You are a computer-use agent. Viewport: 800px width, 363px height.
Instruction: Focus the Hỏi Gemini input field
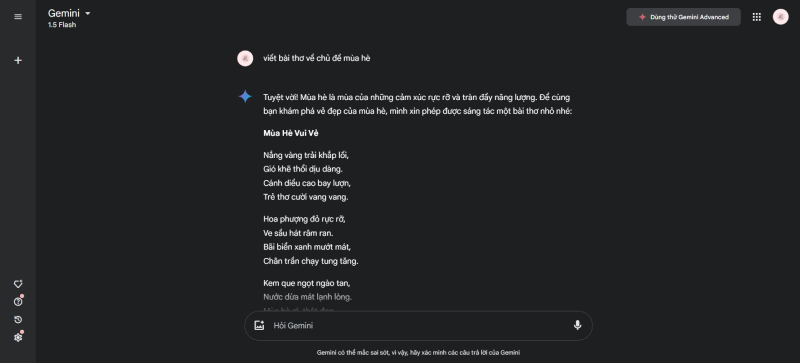click(418, 325)
